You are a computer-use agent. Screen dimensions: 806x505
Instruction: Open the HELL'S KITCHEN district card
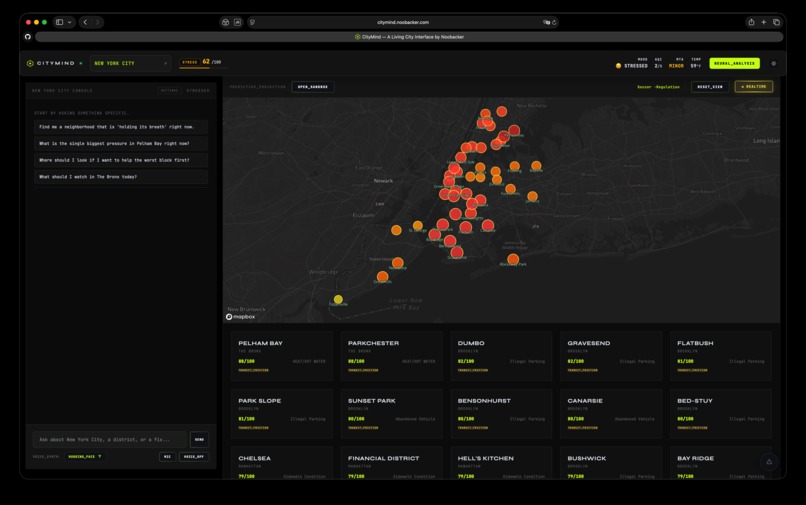coord(501,463)
